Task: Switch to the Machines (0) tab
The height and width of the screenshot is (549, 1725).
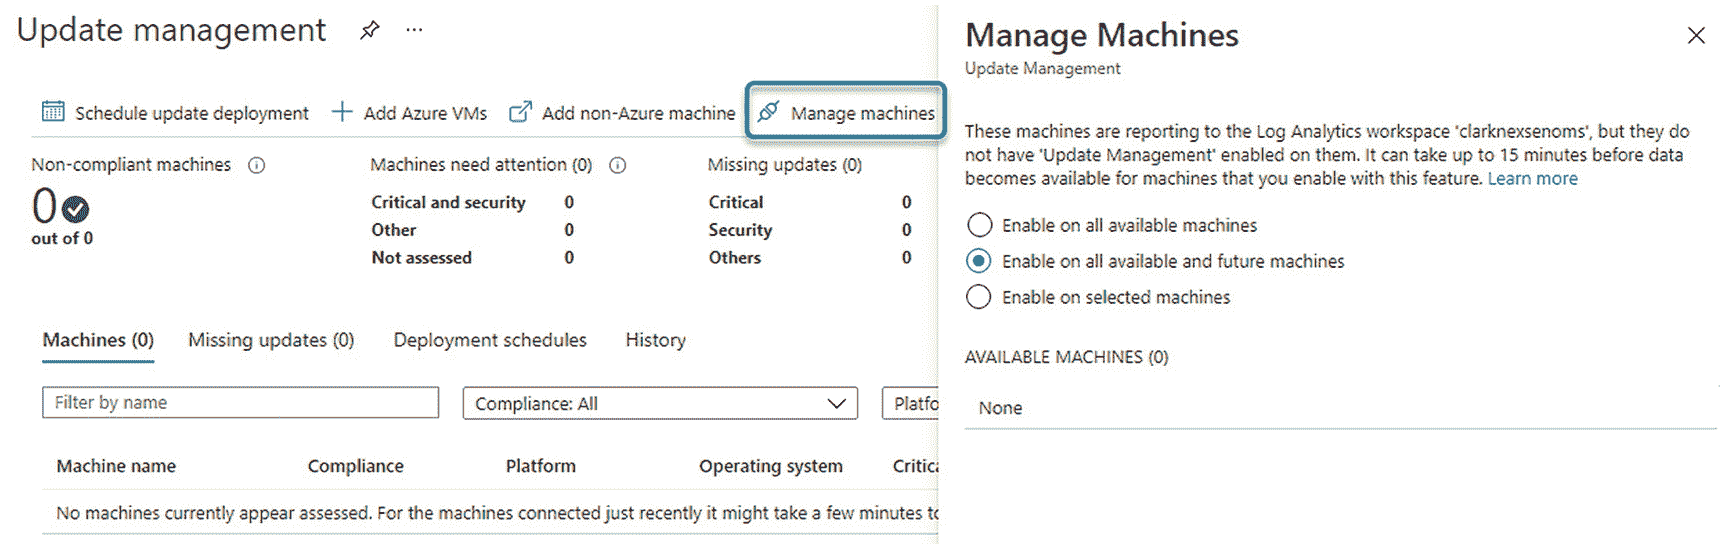Action: (x=98, y=340)
